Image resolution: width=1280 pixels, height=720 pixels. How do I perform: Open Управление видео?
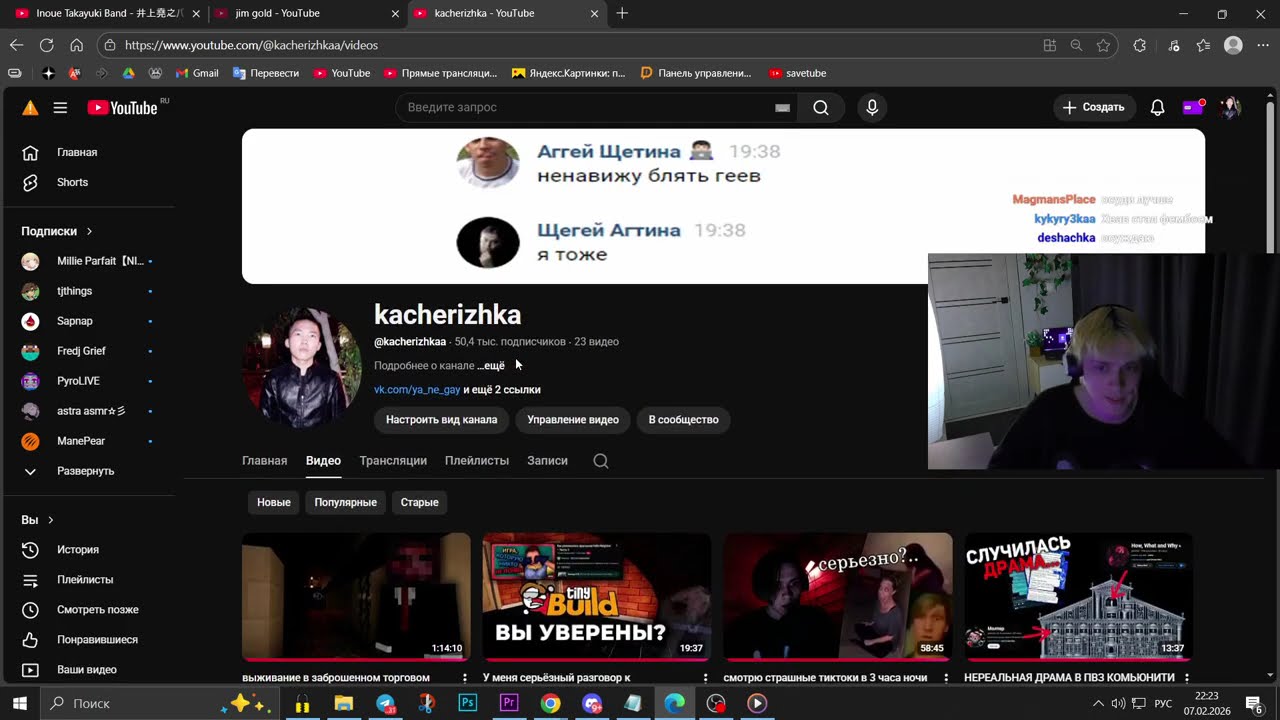(573, 420)
